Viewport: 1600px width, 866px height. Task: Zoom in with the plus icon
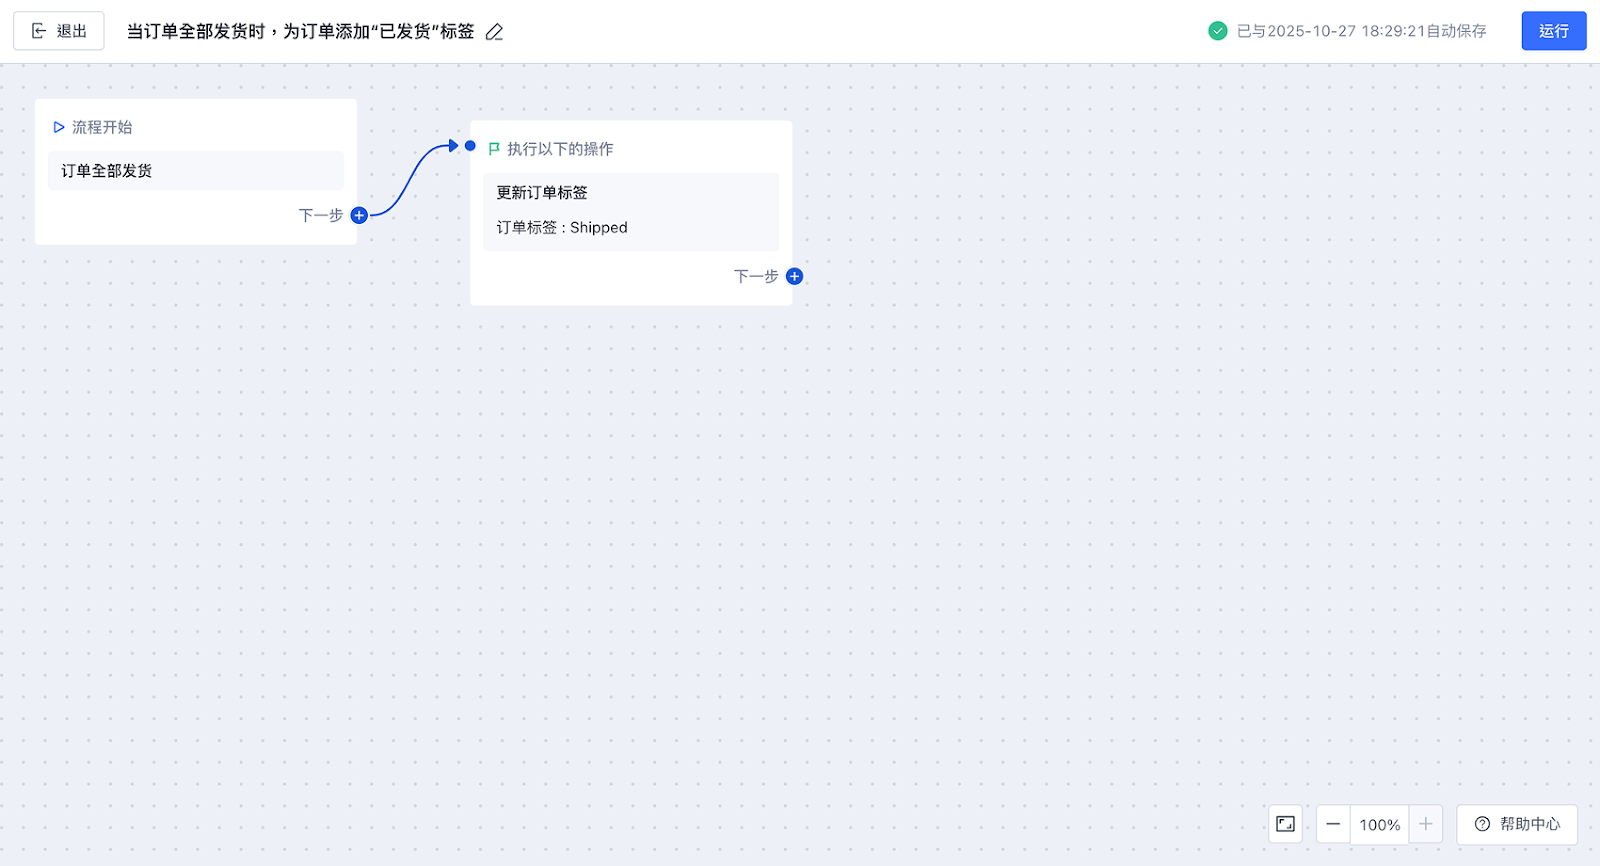pyautogui.click(x=1426, y=824)
